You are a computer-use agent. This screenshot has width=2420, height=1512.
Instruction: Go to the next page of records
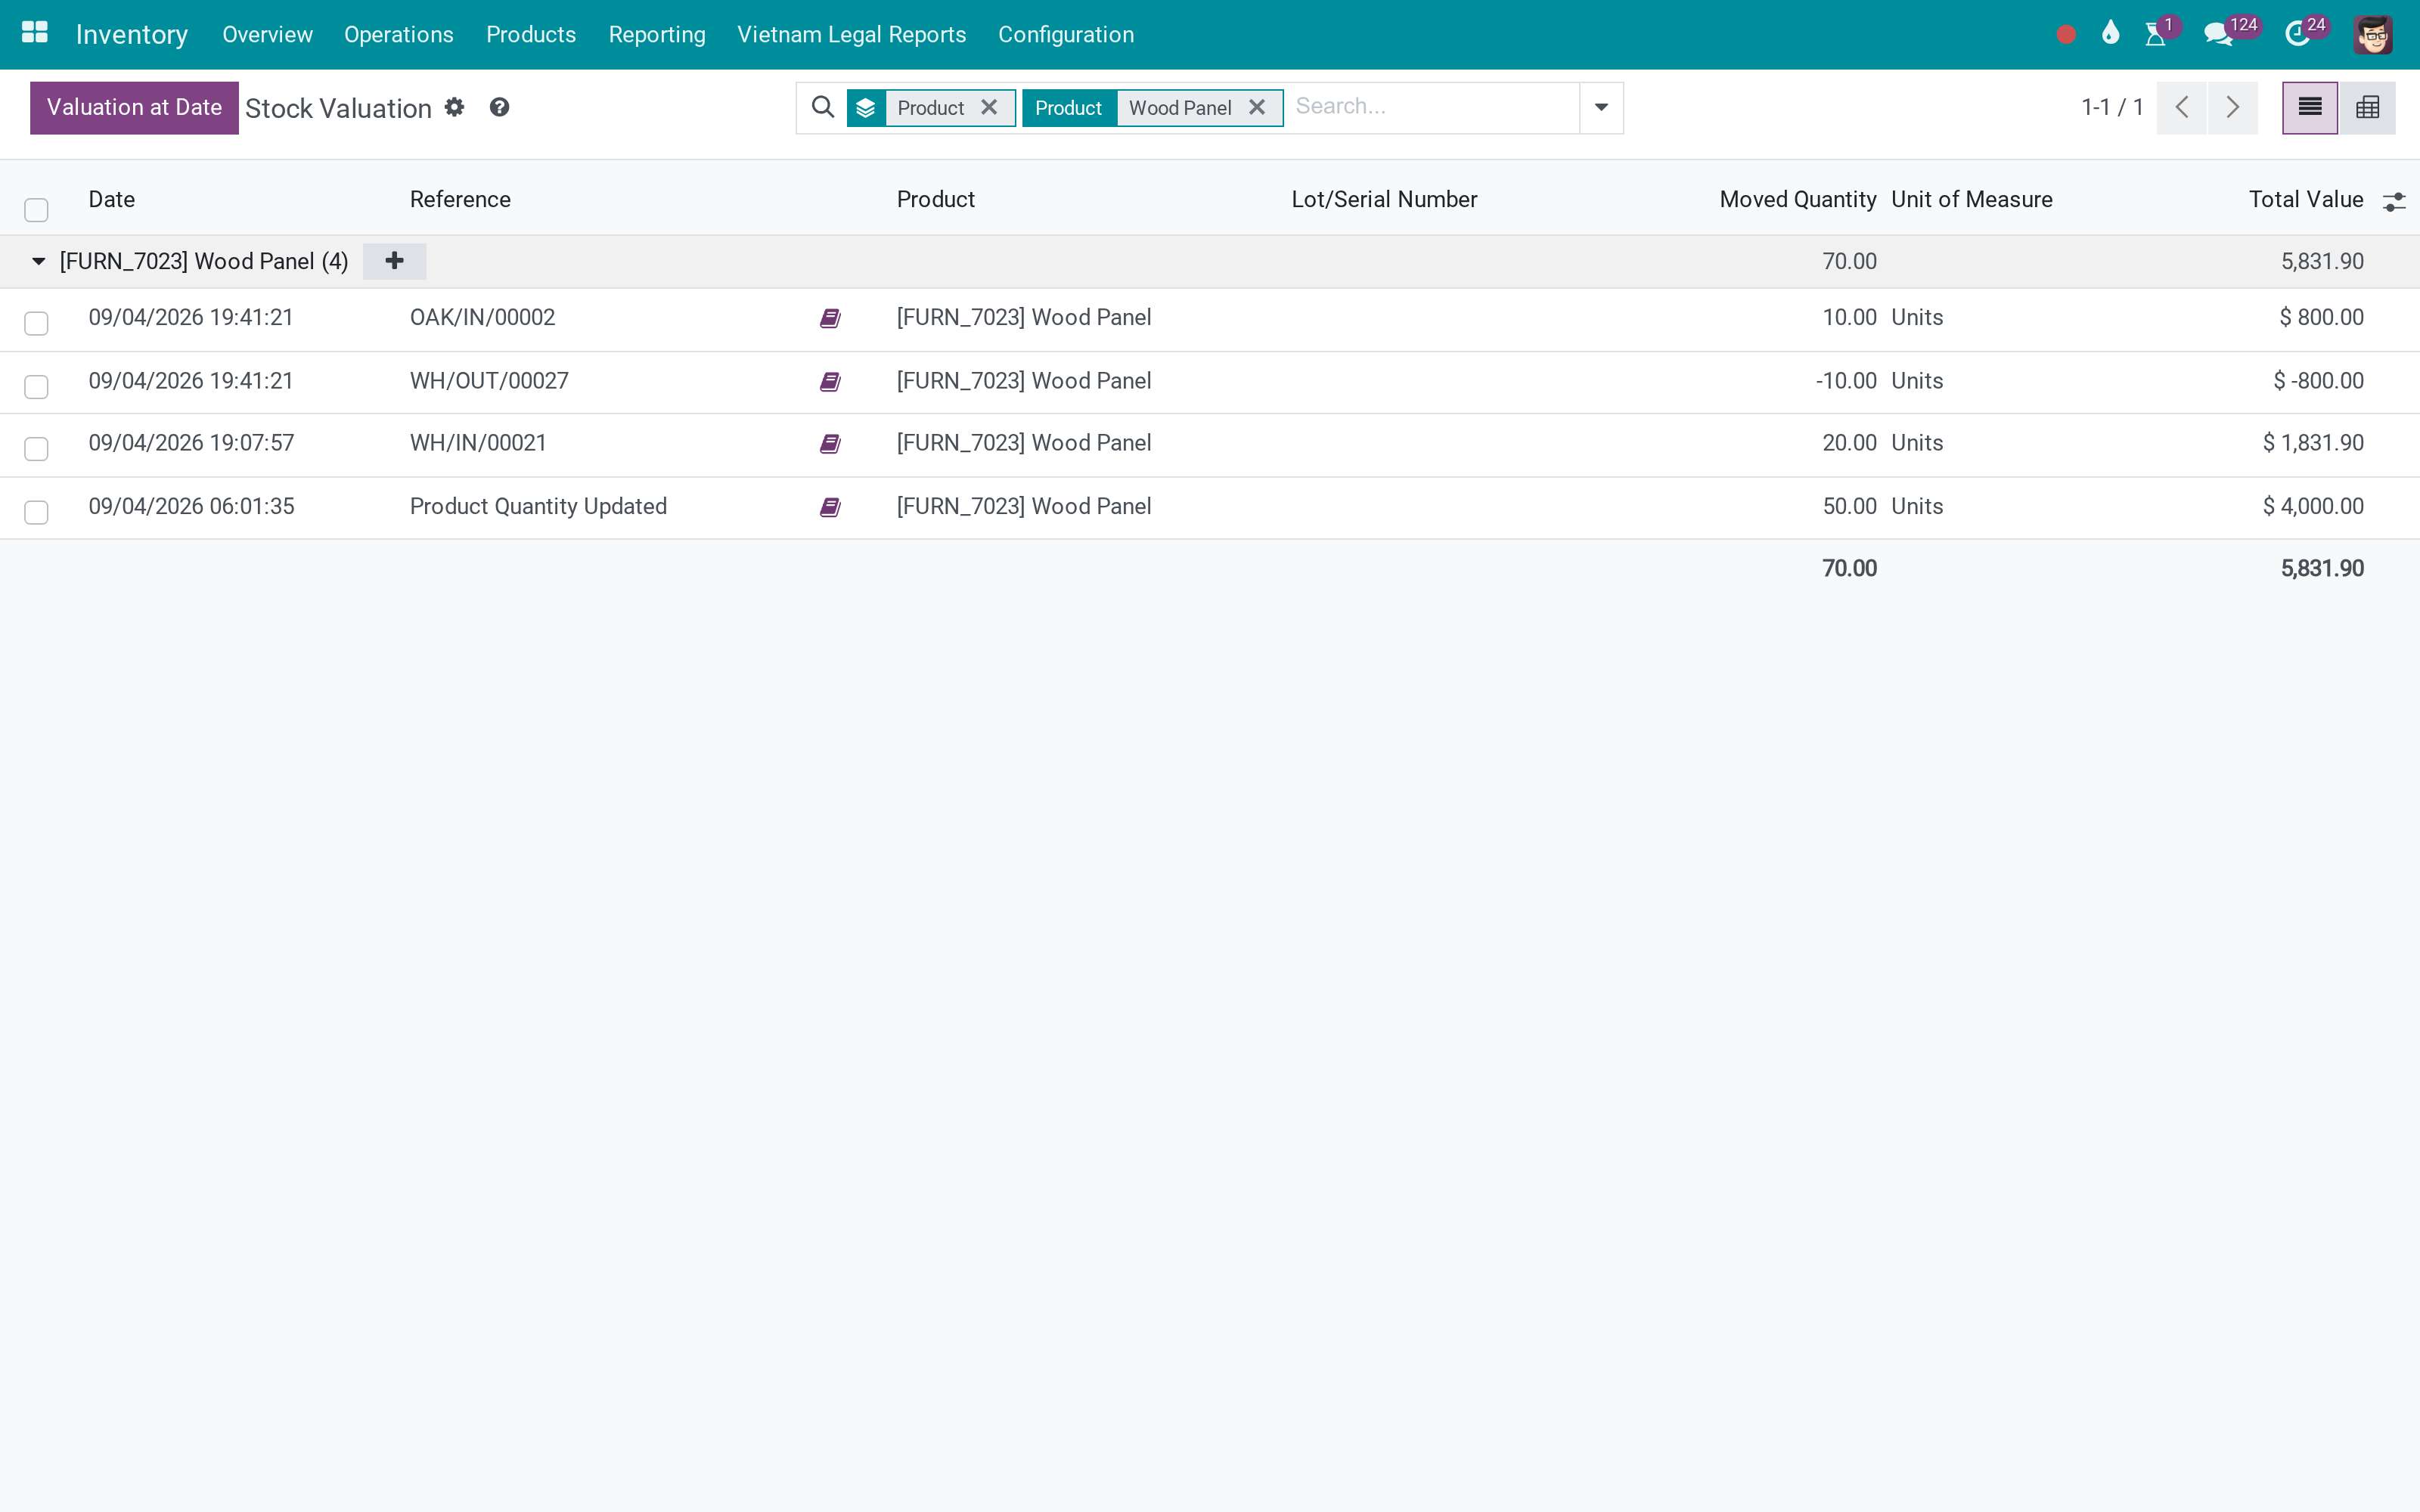[x=2232, y=107]
